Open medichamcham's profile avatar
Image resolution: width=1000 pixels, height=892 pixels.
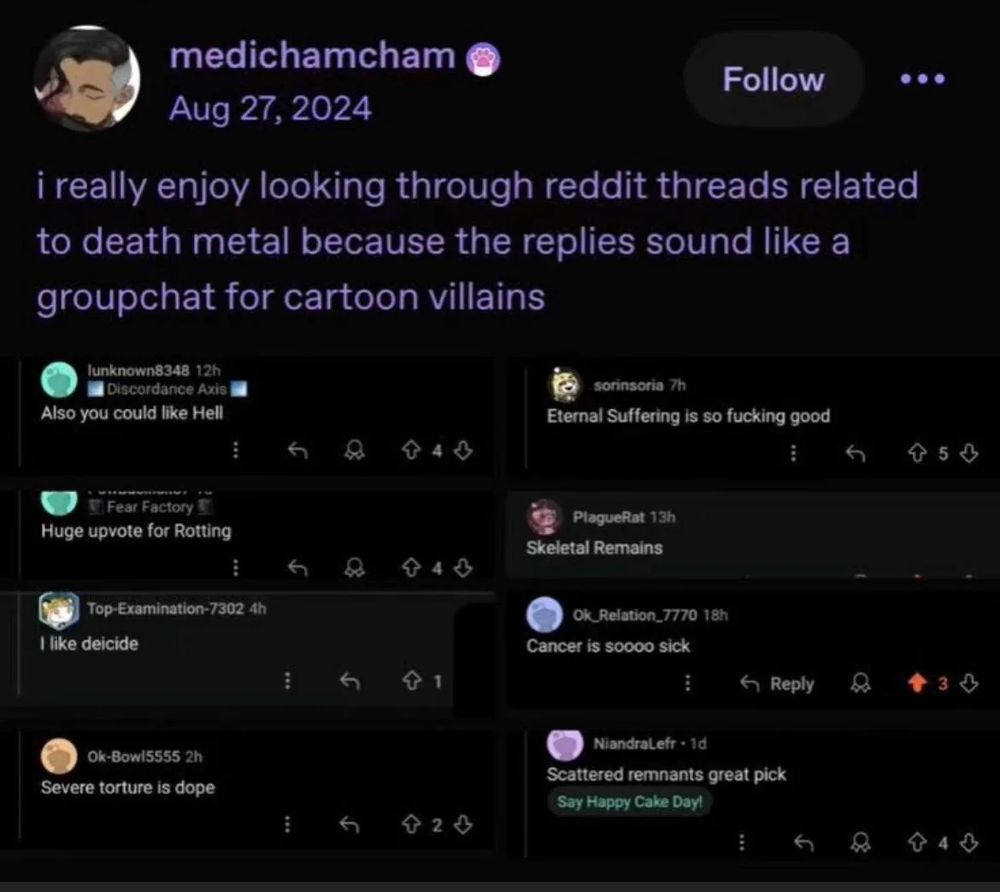(87, 80)
